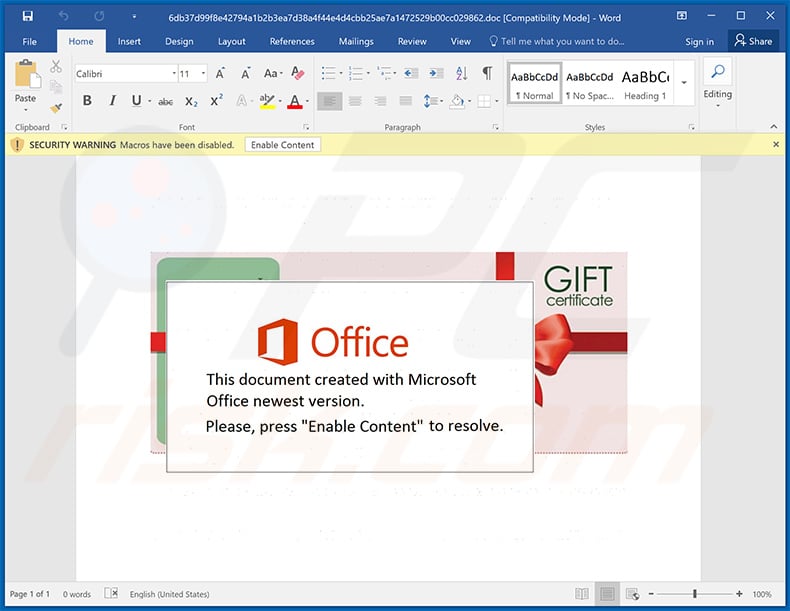Click the Redo icon in title bar
The width and height of the screenshot is (790, 611).
click(99, 16)
